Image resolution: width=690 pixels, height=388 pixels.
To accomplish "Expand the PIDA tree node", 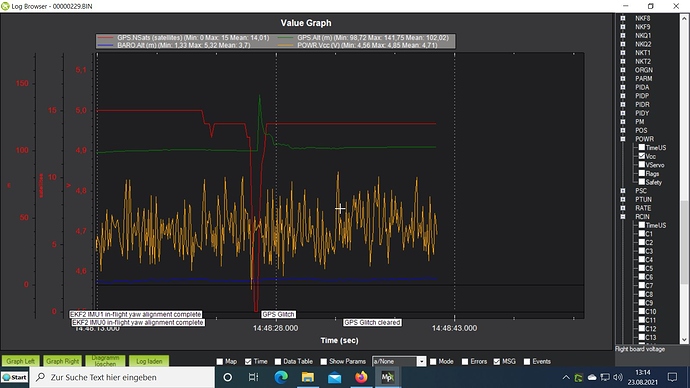I will pos(623,87).
